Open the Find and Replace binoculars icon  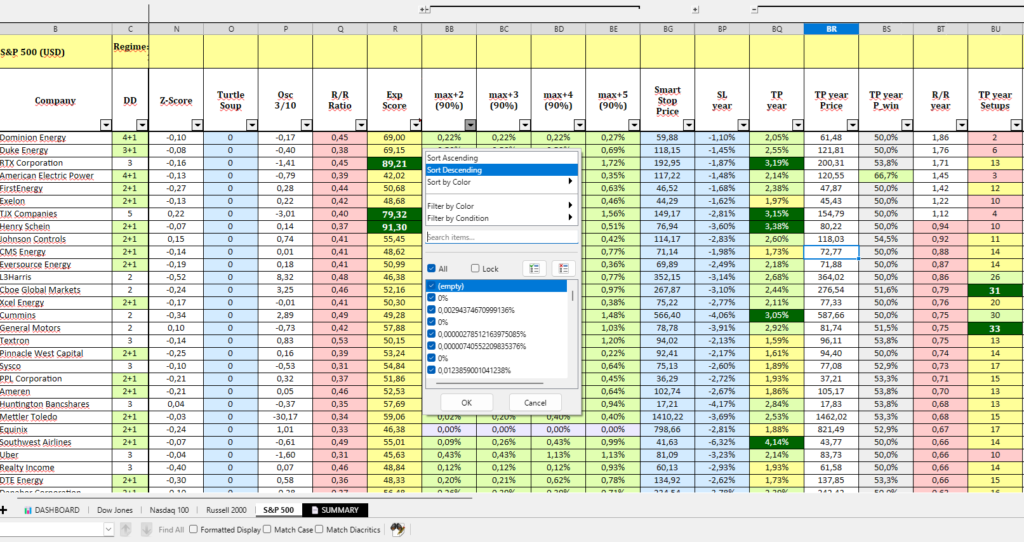(397, 529)
